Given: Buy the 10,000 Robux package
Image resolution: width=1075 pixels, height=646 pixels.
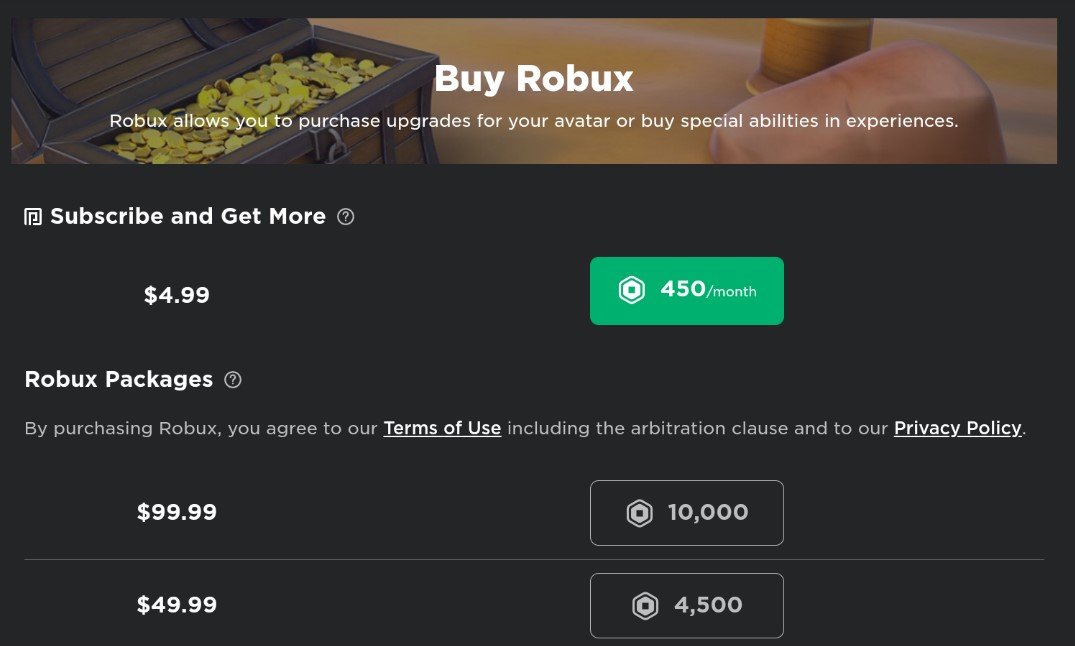Looking at the screenshot, I should pos(687,513).
